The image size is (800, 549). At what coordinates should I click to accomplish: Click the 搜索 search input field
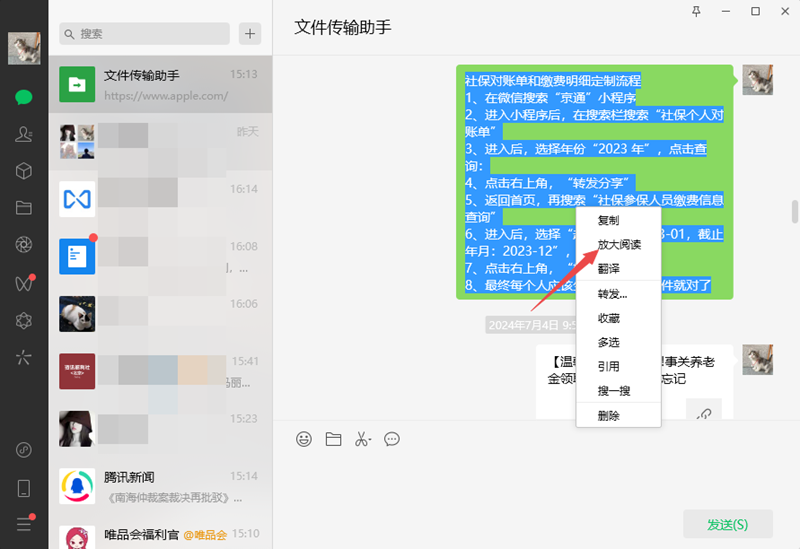(145, 33)
